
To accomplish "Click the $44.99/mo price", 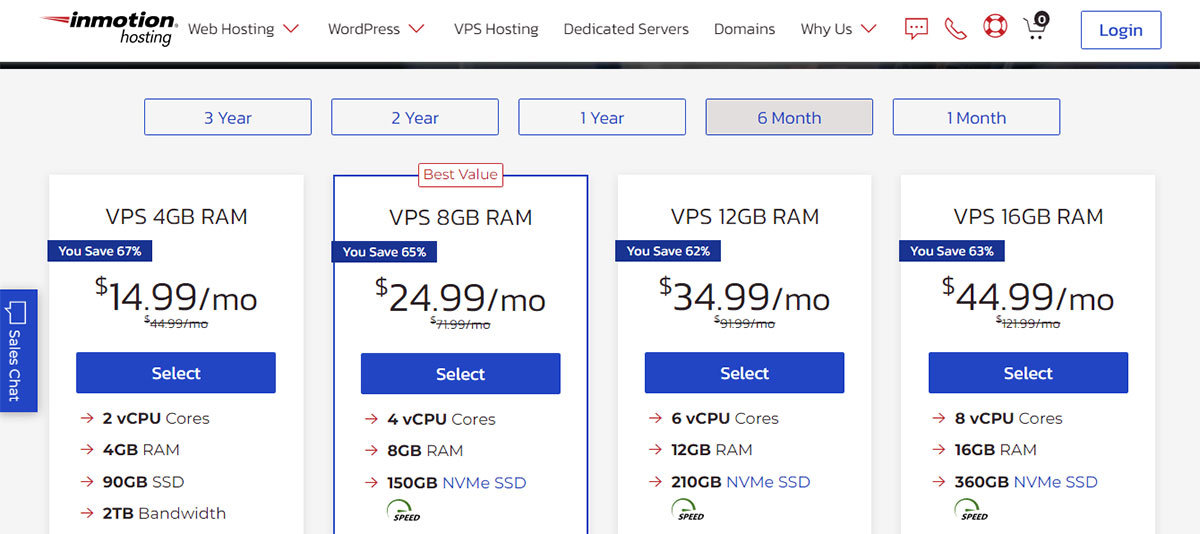I will coord(1028,296).
